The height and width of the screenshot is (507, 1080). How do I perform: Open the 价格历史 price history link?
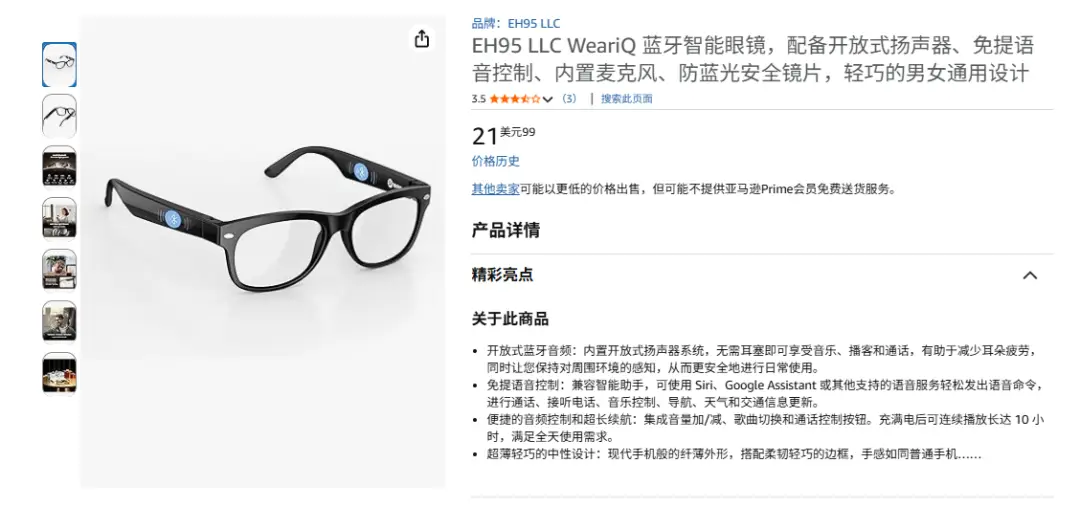point(495,162)
